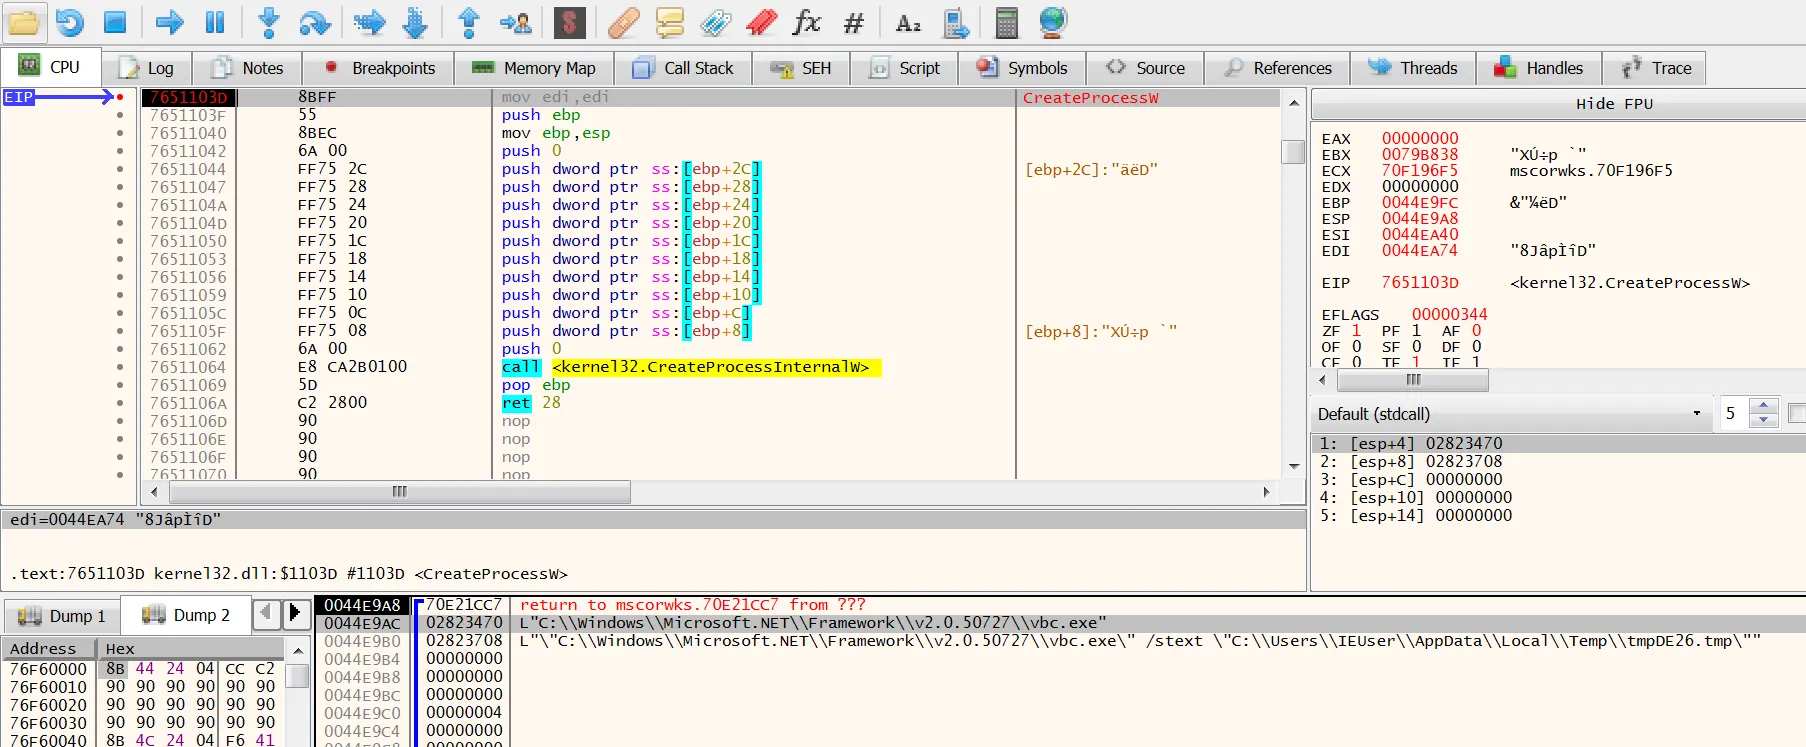Restart debugging with the circular arrow icon
This screenshot has height=747, width=1806.
coord(69,21)
